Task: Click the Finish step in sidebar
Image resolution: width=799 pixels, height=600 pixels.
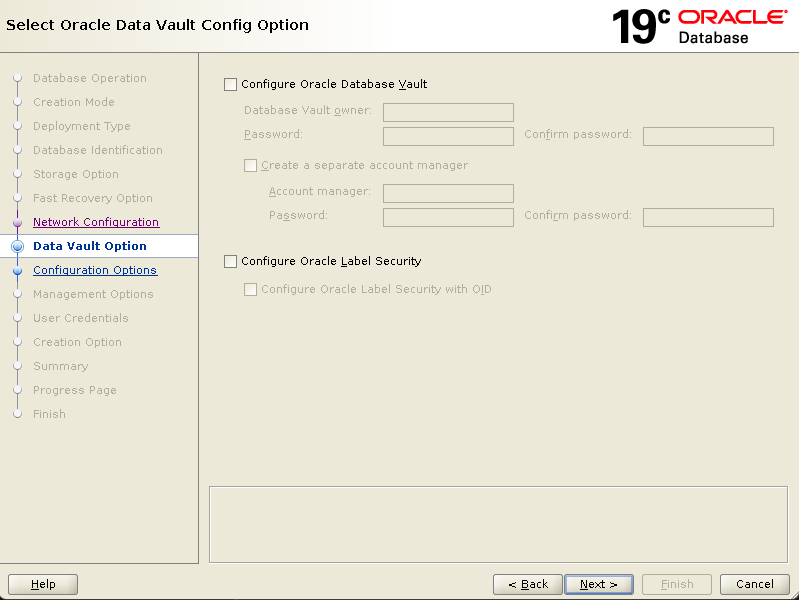Action: tap(49, 414)
